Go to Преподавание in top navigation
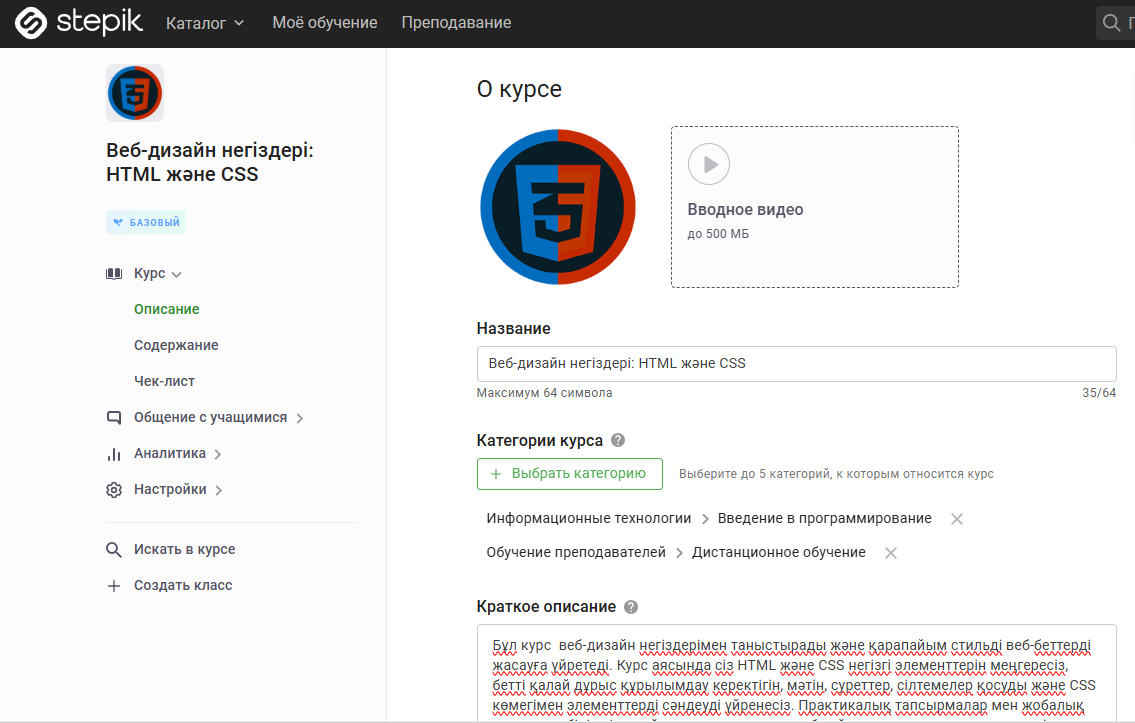This screenshot has height=723, width=1135. [456, 23]
